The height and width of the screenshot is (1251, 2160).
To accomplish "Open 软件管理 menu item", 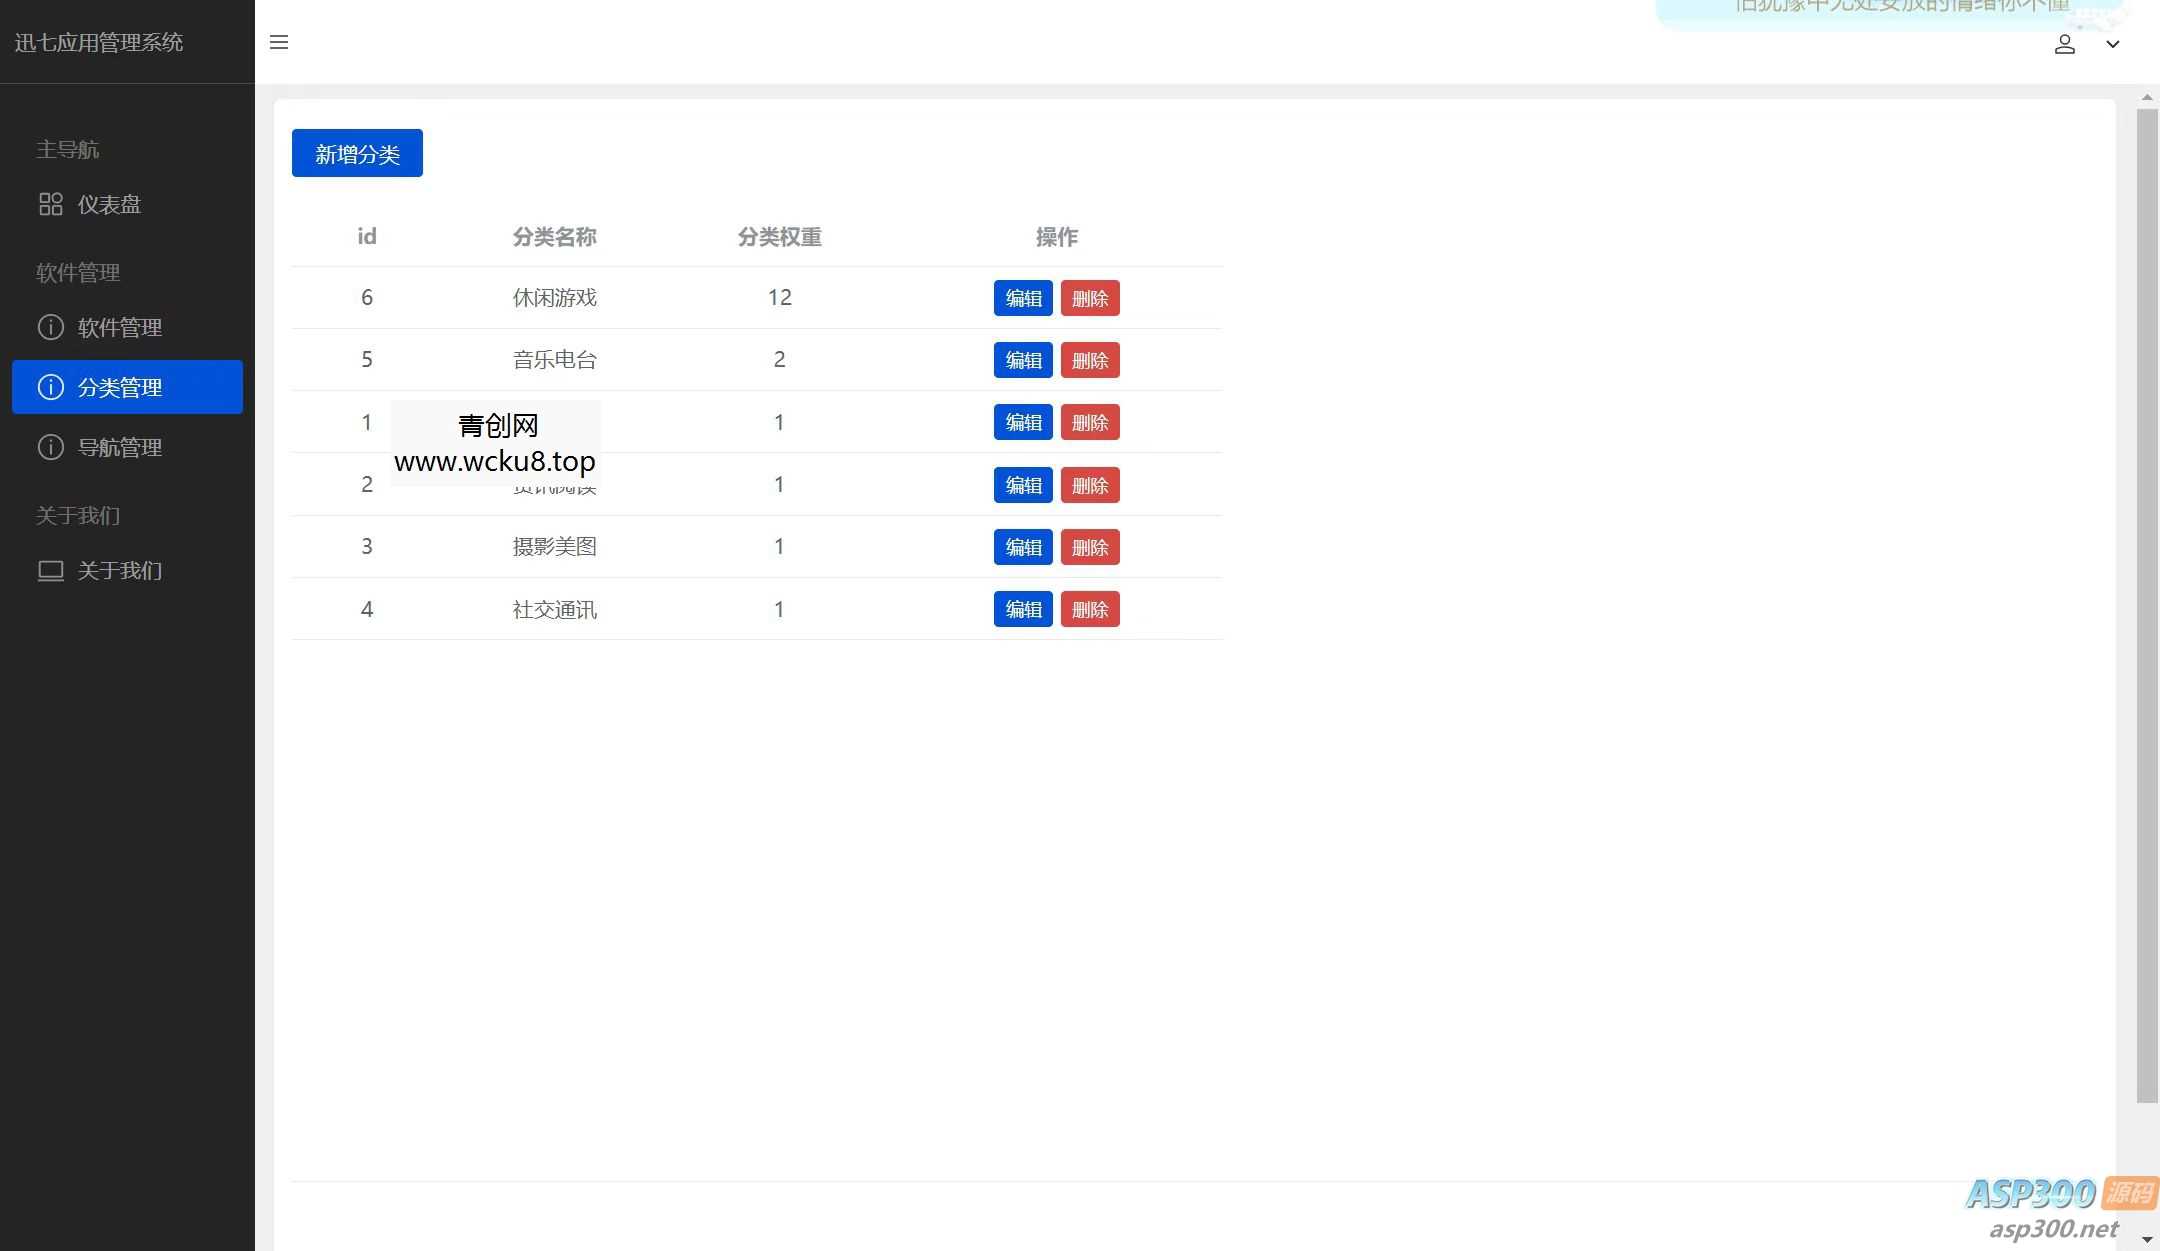I will point(120,327).
